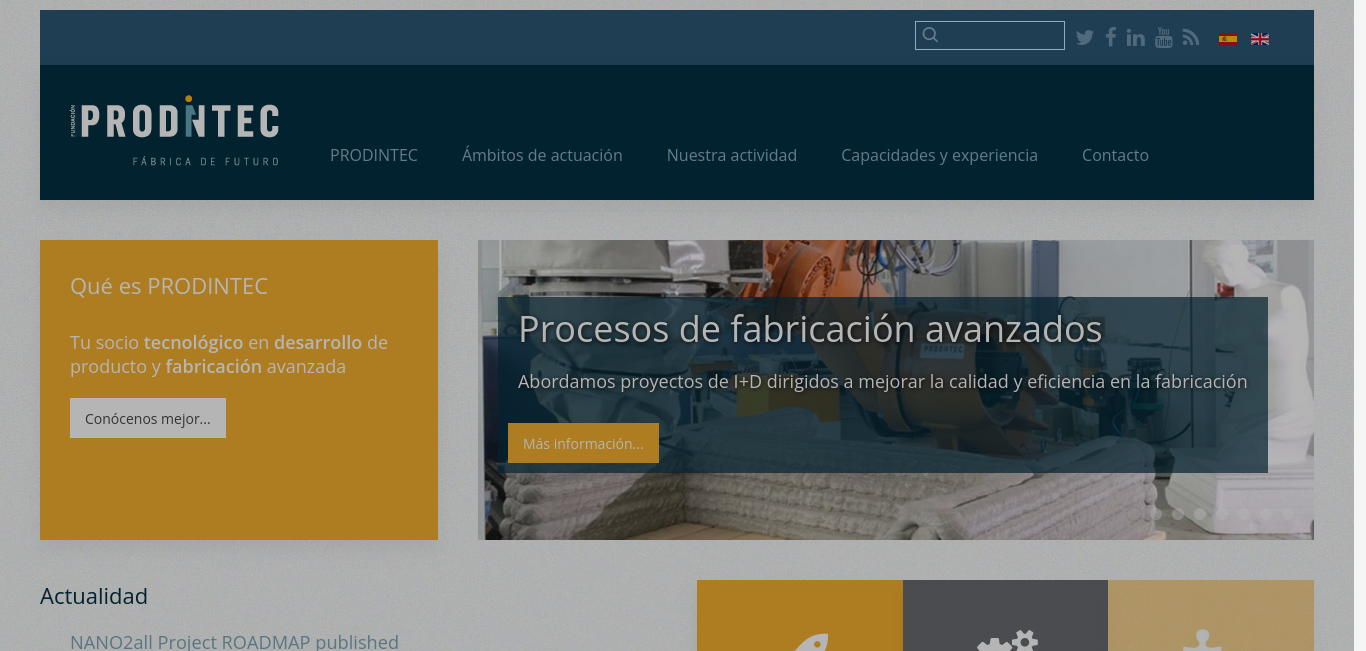Click the magnifier icon in search box
Image resolution: width=1366 pixels, height=651 pixels.
(x=930, y=35)
